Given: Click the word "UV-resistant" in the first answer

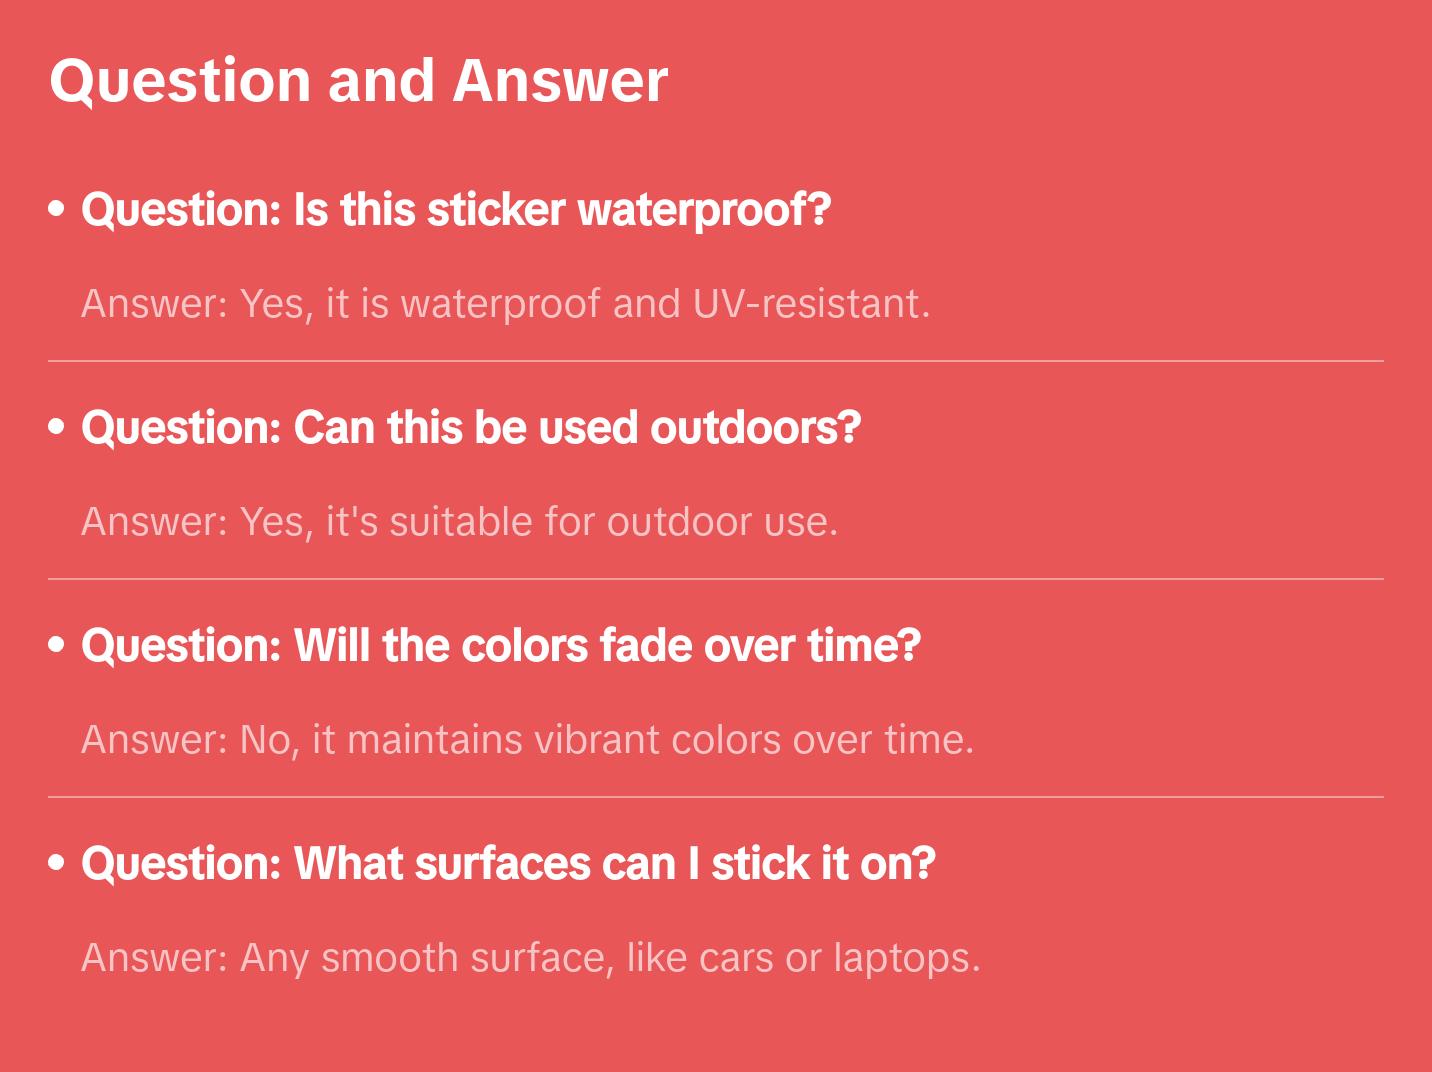Looking at the screenshot, I should click(x=810, y=304).
